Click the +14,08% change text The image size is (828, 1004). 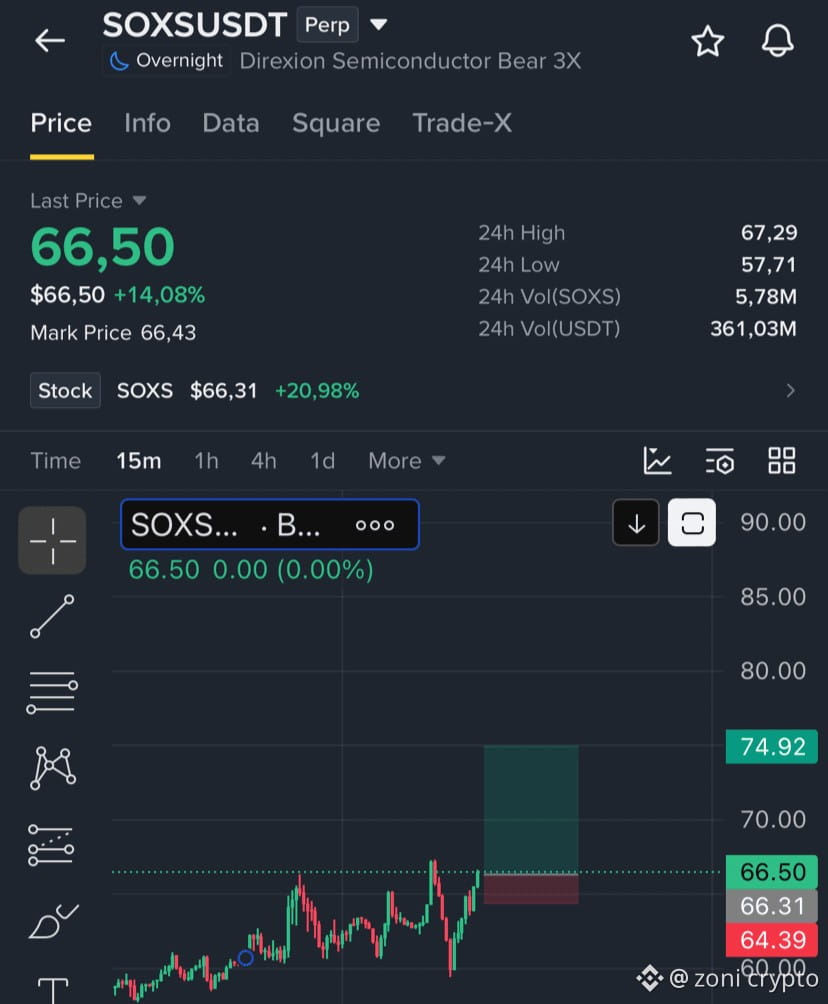coord(159,295)
